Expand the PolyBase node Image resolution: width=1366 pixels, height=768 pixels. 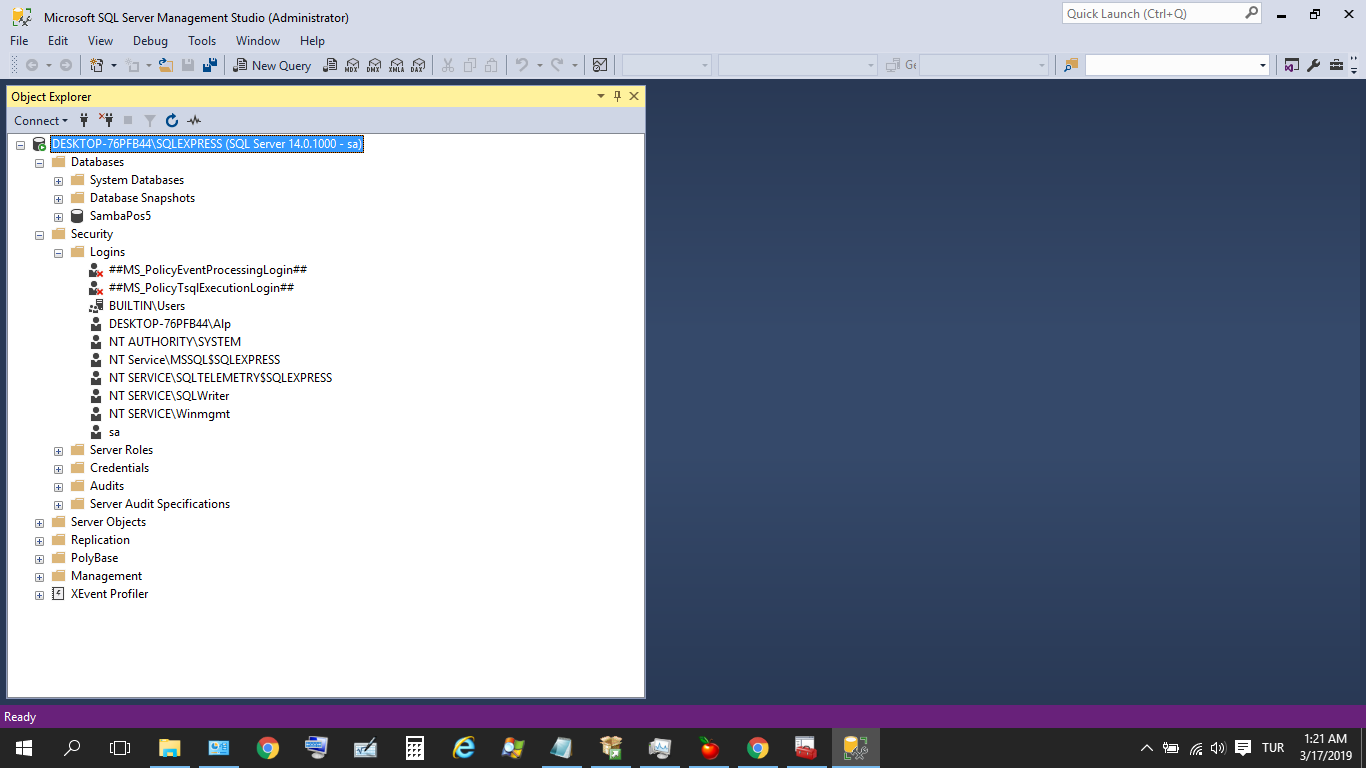39,559
